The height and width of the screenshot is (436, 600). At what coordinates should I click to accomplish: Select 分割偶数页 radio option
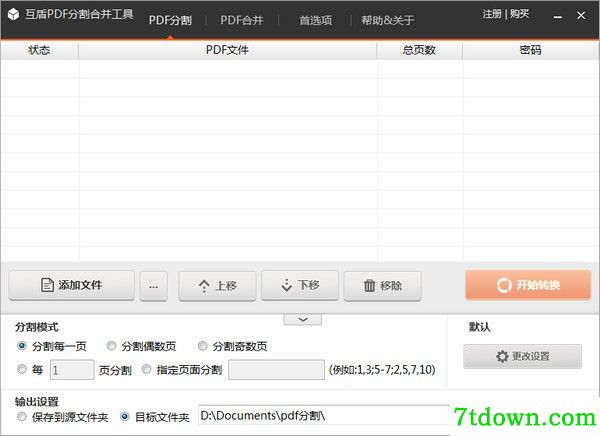111,346
